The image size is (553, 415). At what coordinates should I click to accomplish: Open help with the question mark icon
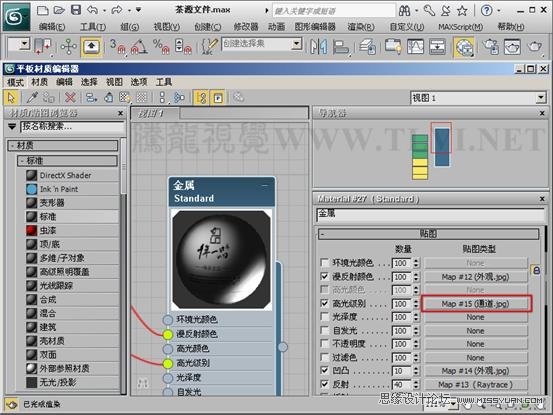pos(487,11)
